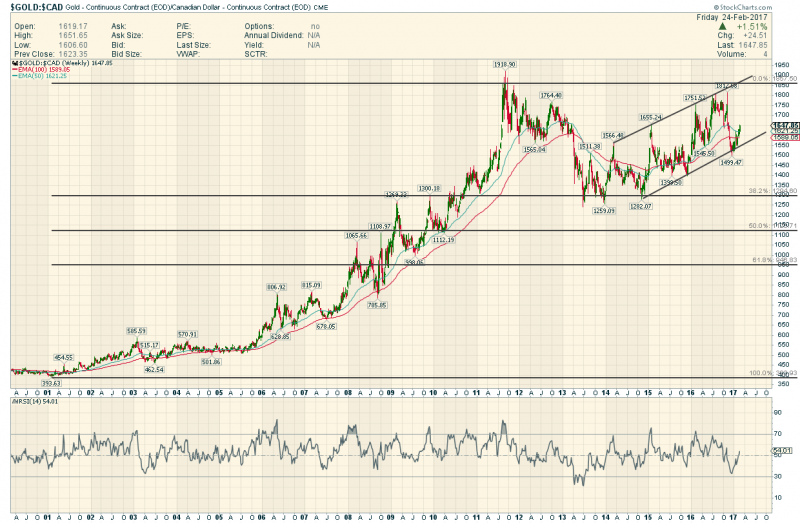
Task: Click the price label 628.85
Action: coord(280,337)
